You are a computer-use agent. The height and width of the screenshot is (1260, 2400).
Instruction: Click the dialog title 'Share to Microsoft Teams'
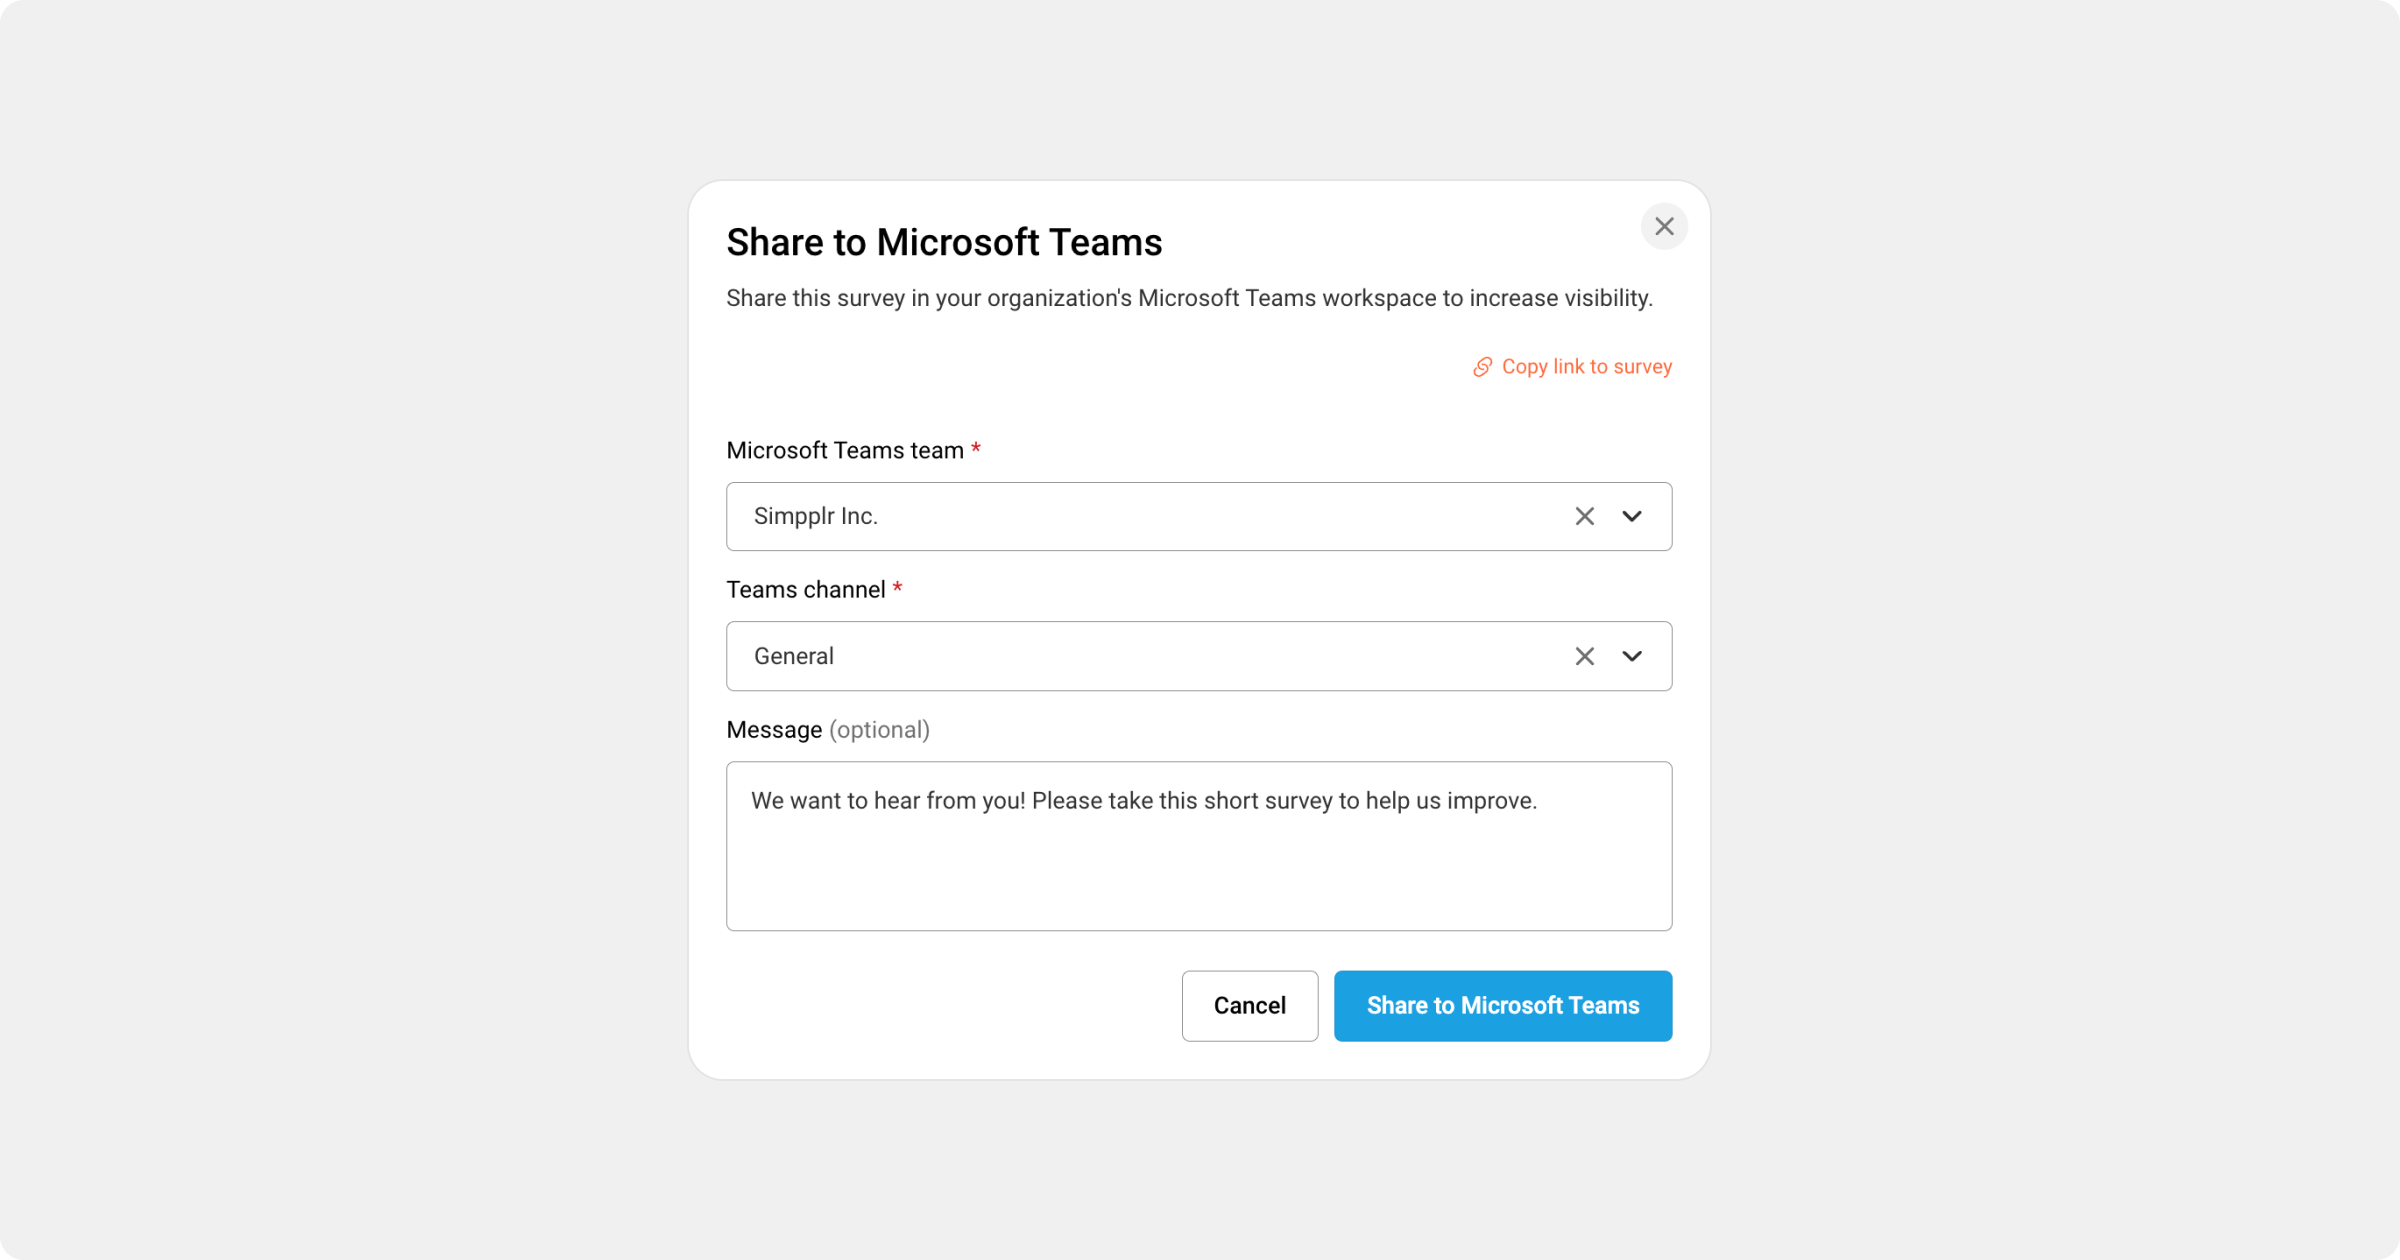pyautogui.click(x=944, y=242)
